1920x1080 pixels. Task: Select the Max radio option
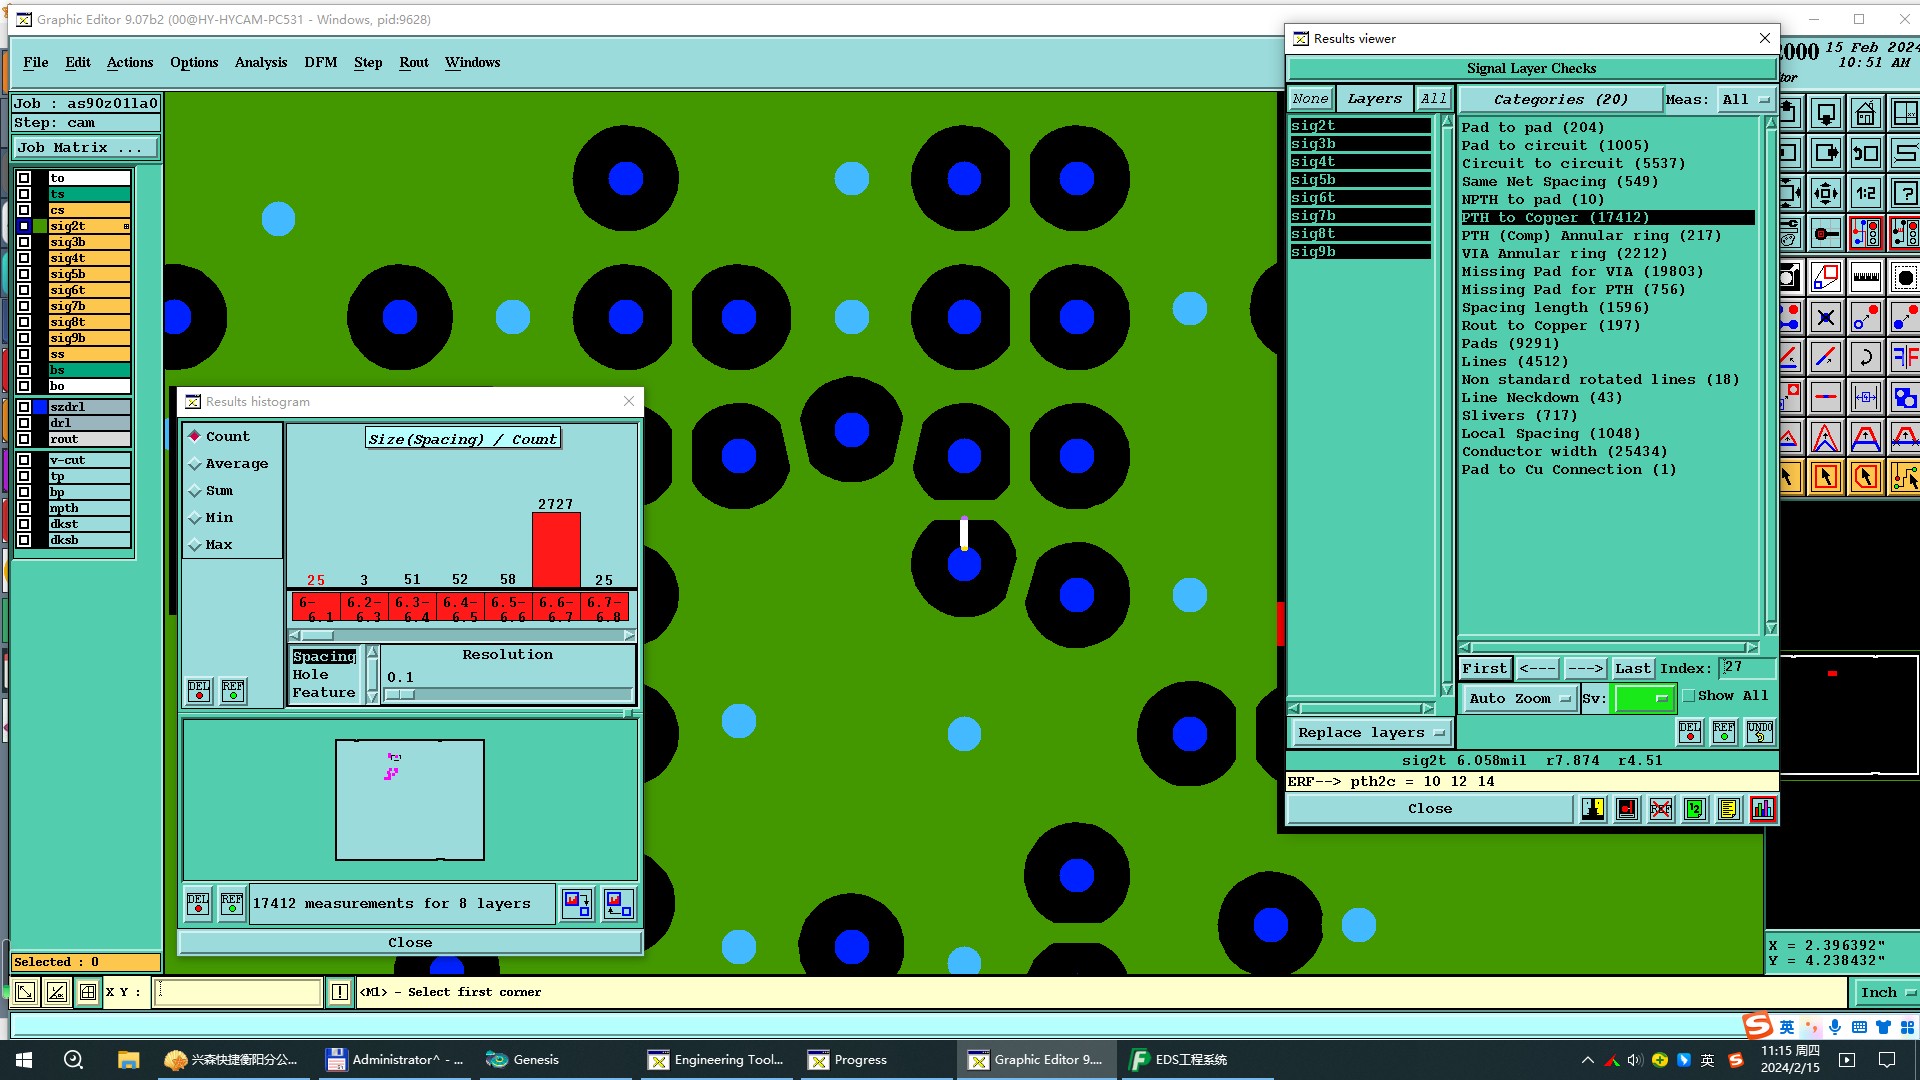point(195,545)
